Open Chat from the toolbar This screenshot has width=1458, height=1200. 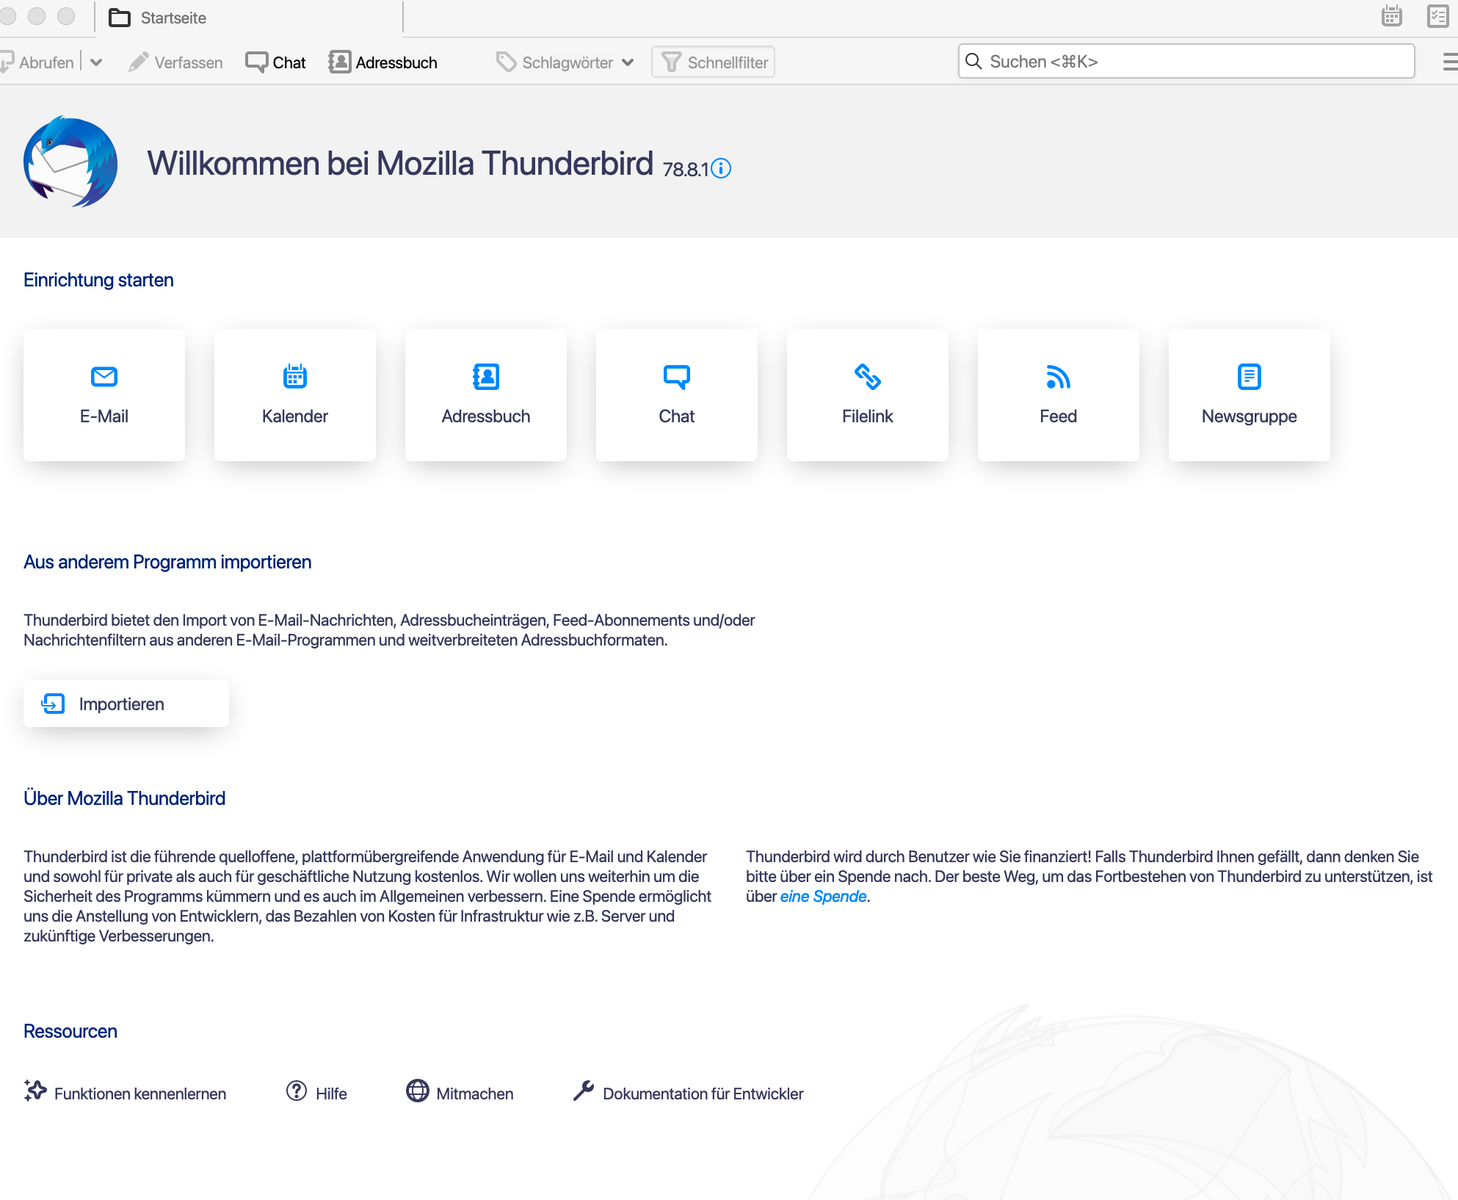click(276, 62)
